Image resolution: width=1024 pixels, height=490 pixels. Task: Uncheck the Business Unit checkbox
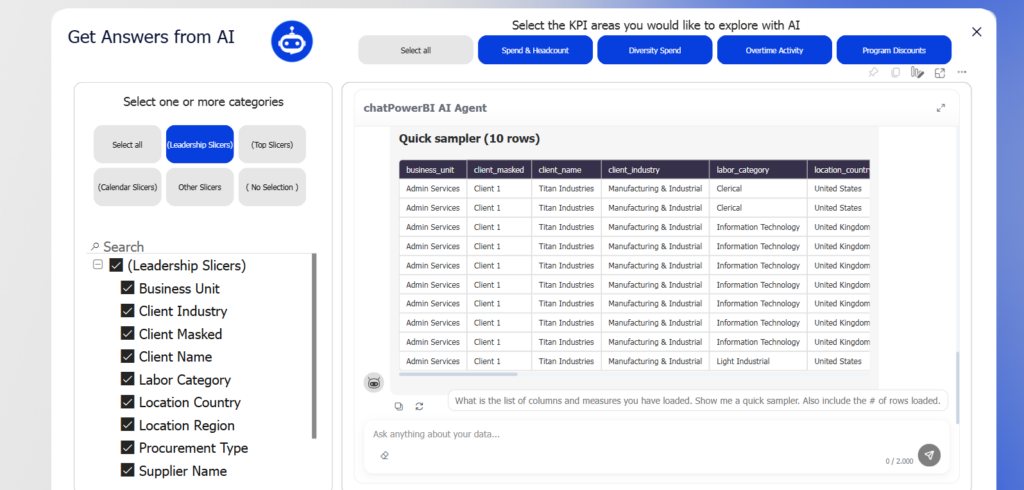pyautogui.click(x=128, y=288)
